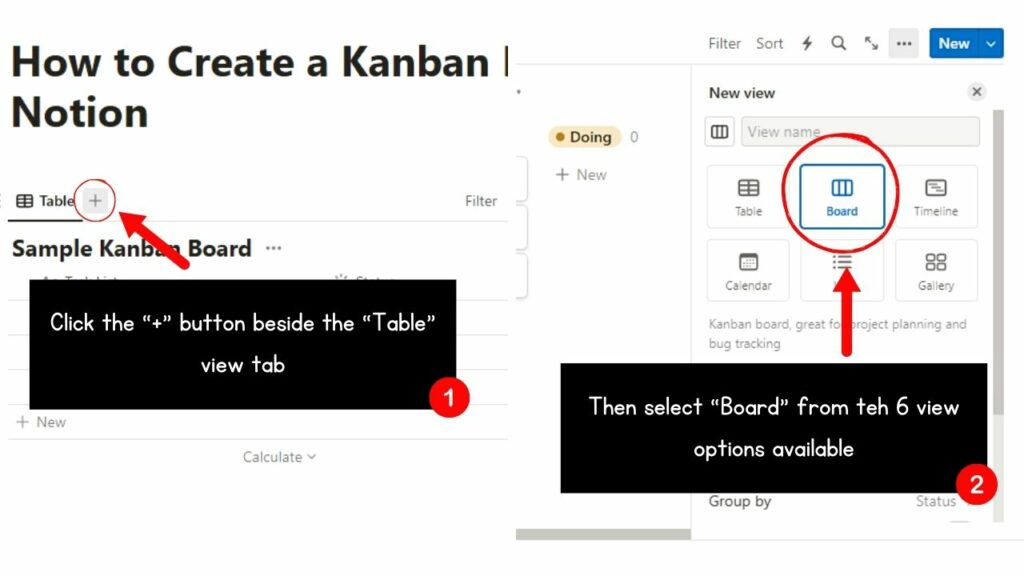The width and height of the screenshot is (1024, 576).
Task: Select the Board view icon
Action: [840, 195]
